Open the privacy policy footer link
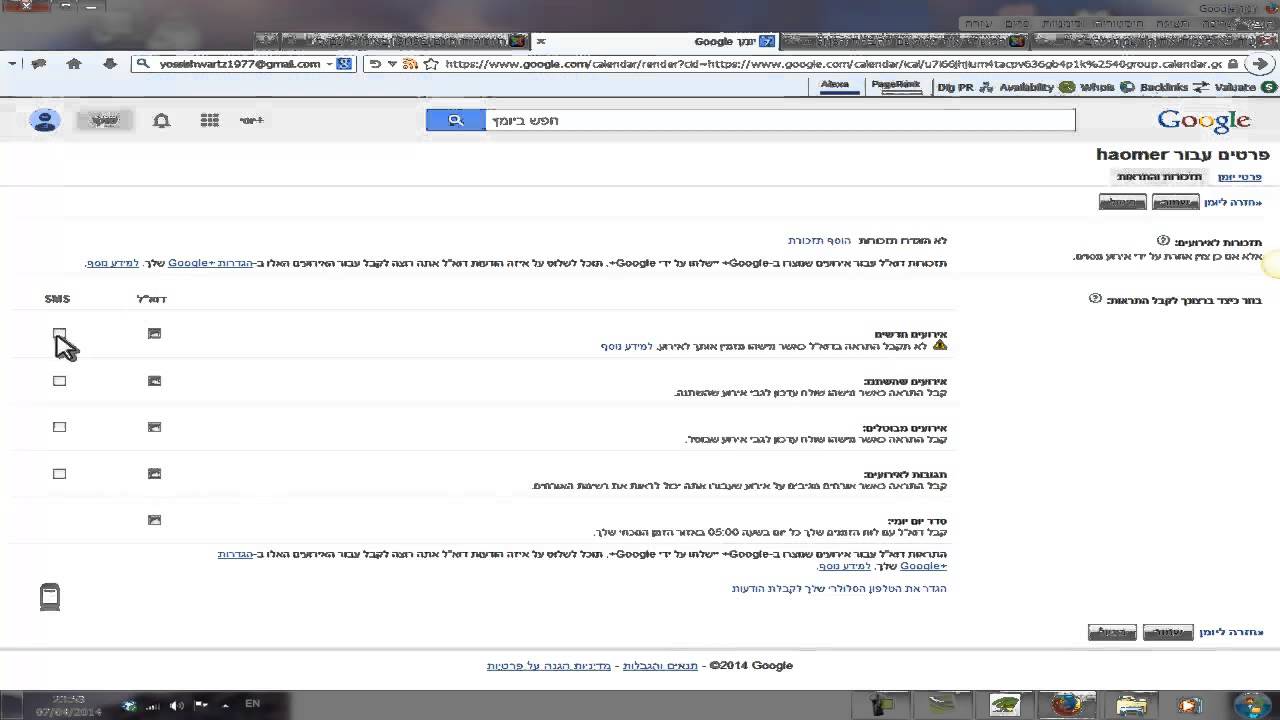This screenshot has width=1280, height=720. pos(549,666)
